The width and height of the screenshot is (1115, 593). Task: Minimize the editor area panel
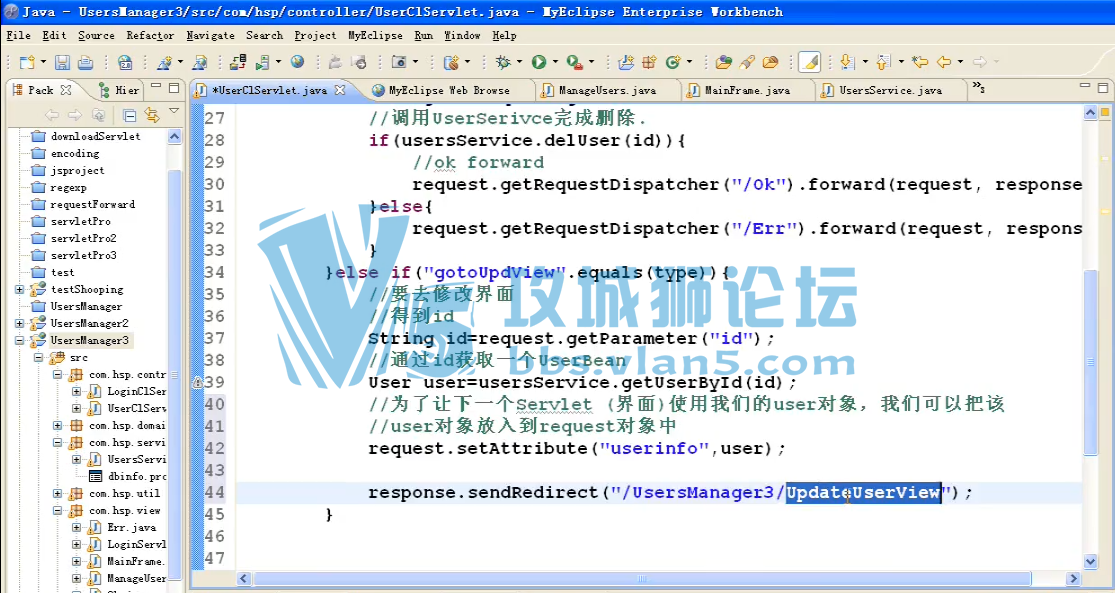coord(1084,87)
